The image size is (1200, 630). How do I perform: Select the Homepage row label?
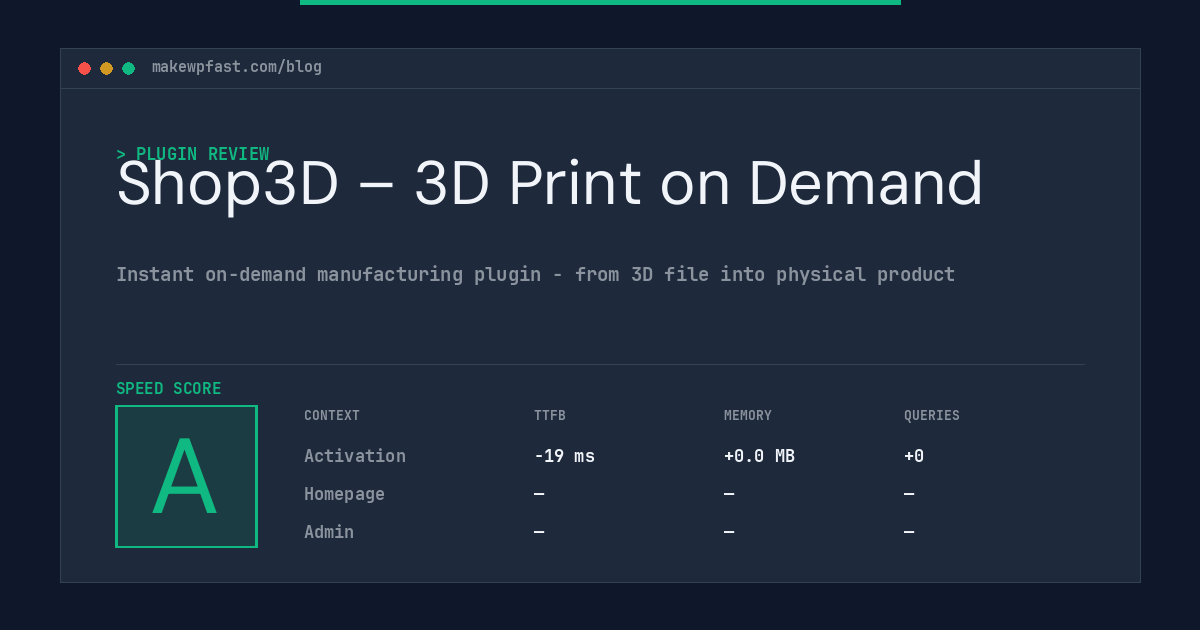[x=344, y=494]
